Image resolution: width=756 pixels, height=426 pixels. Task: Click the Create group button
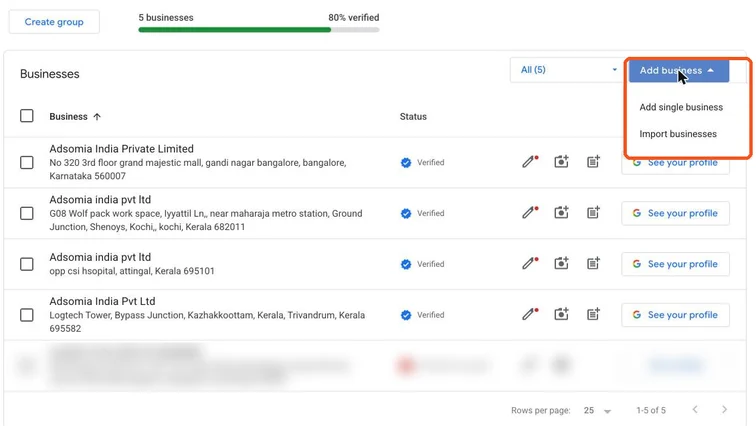[54, 22]
